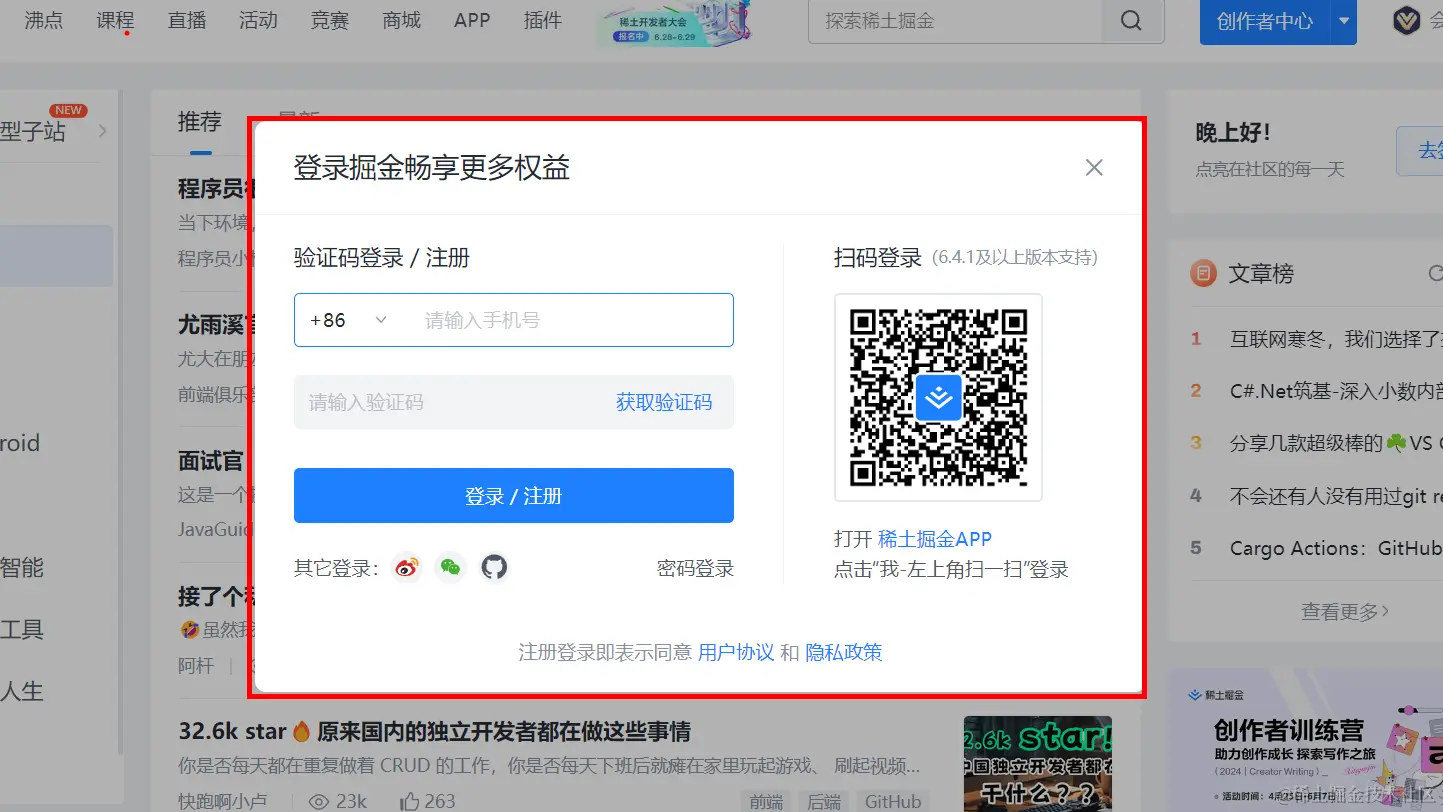Click the QR code image for scan login
The height and width of the screenshot is (812, 1443).
pos(938,397)
